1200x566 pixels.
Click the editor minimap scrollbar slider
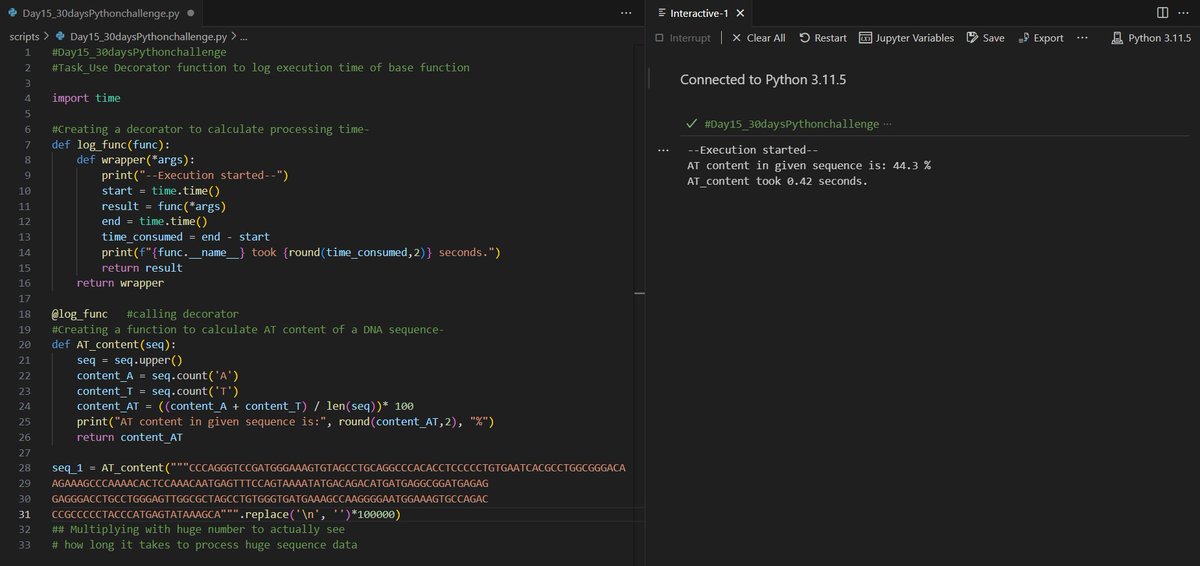point(640,295)
